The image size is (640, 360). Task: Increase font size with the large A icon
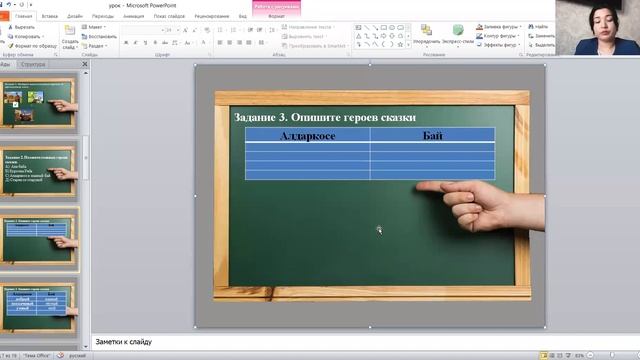point(185,30)
